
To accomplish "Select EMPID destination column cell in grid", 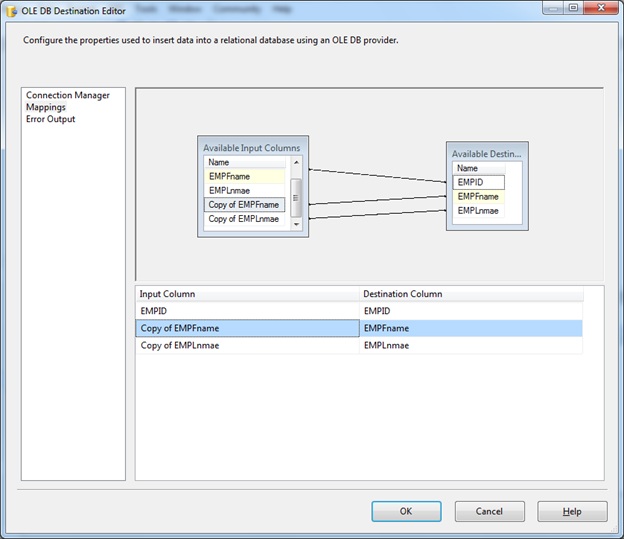I will pyautogui.click(x=471, y=311).
